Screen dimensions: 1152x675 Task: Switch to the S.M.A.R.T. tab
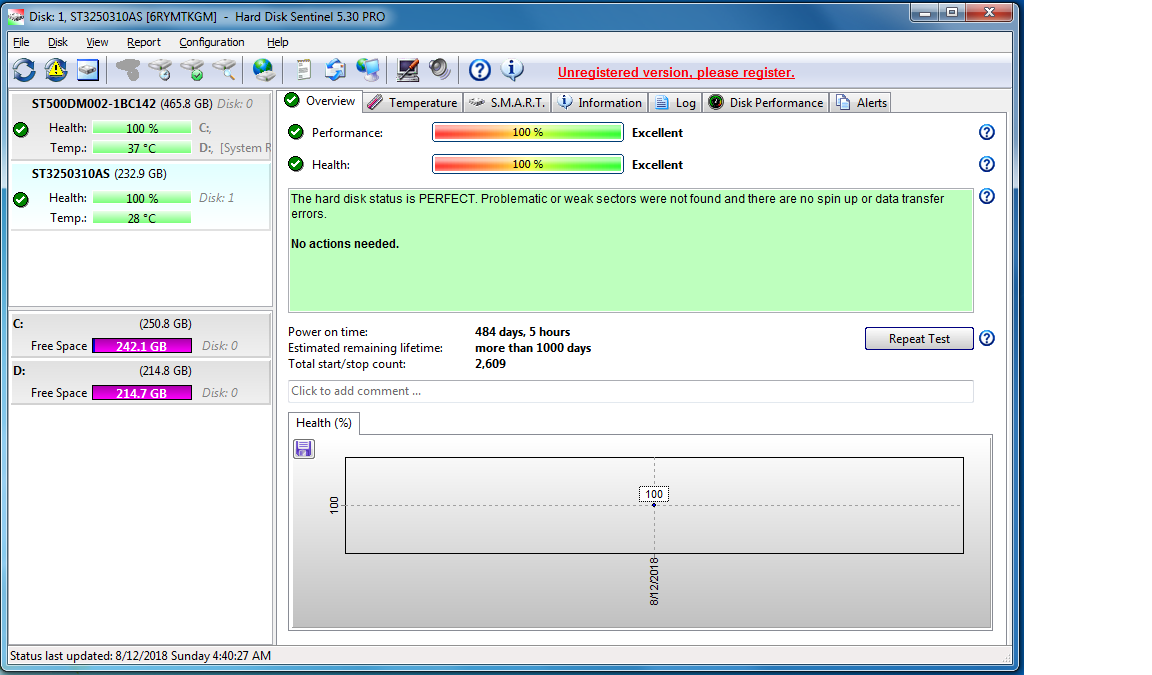(507, 103)
